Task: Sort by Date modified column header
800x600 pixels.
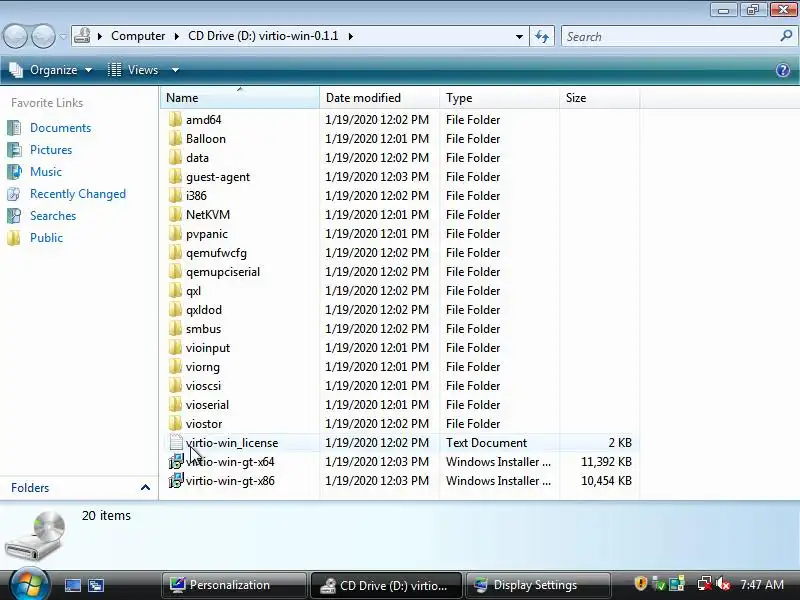Action: 380,97
